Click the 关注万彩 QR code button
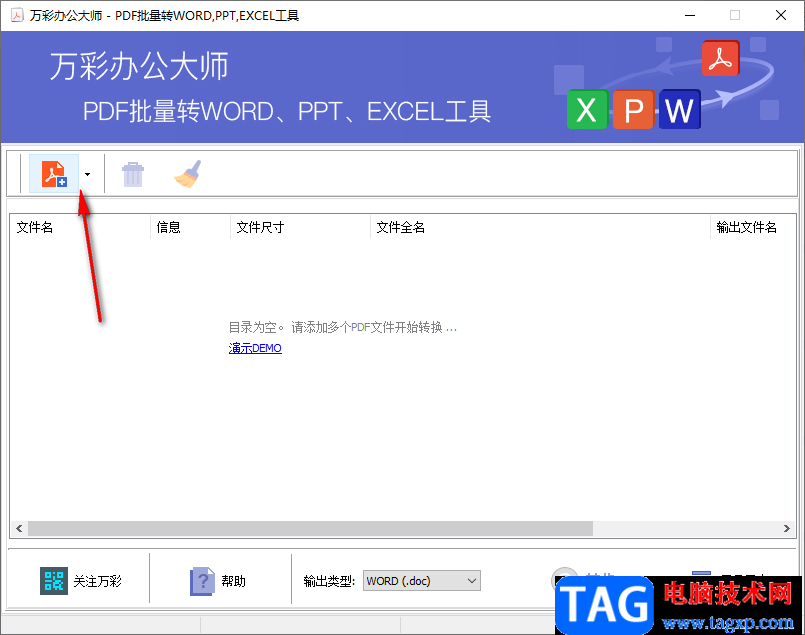The width and height of the screenshot is (805, 635). point(81,581)
